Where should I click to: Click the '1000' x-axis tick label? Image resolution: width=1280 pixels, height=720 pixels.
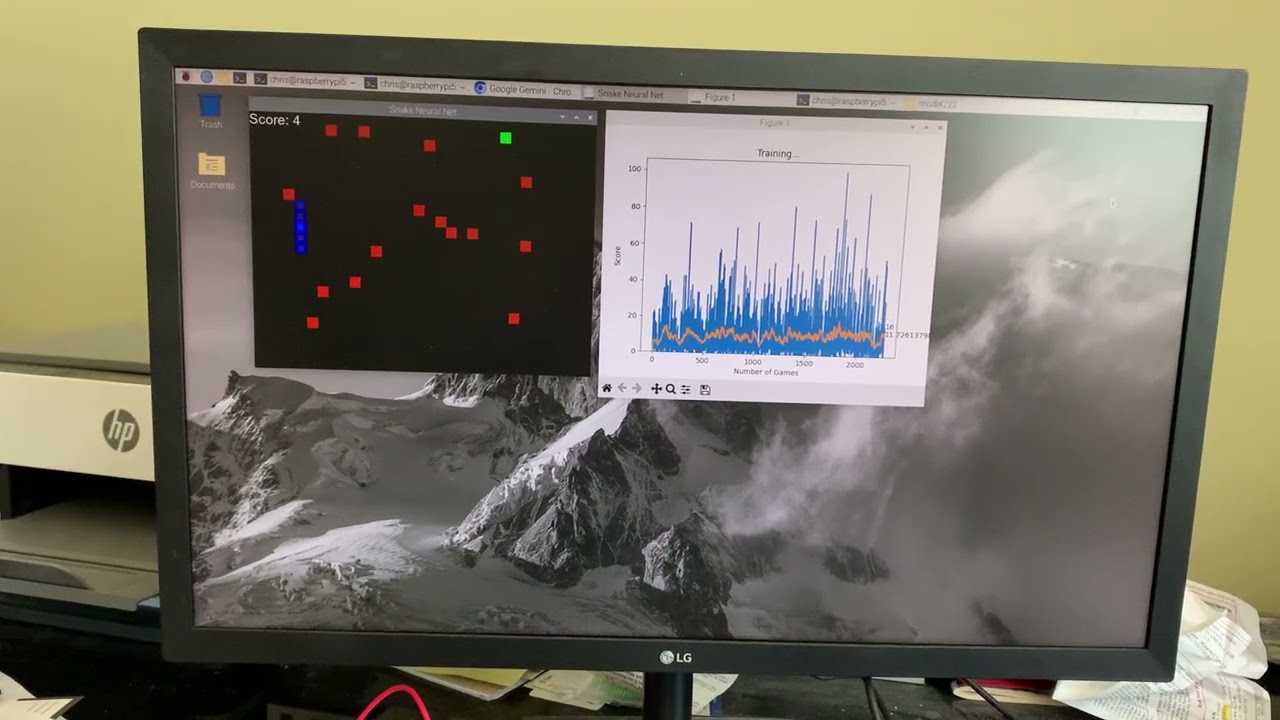pyautogui.click(x=753, y=361)
